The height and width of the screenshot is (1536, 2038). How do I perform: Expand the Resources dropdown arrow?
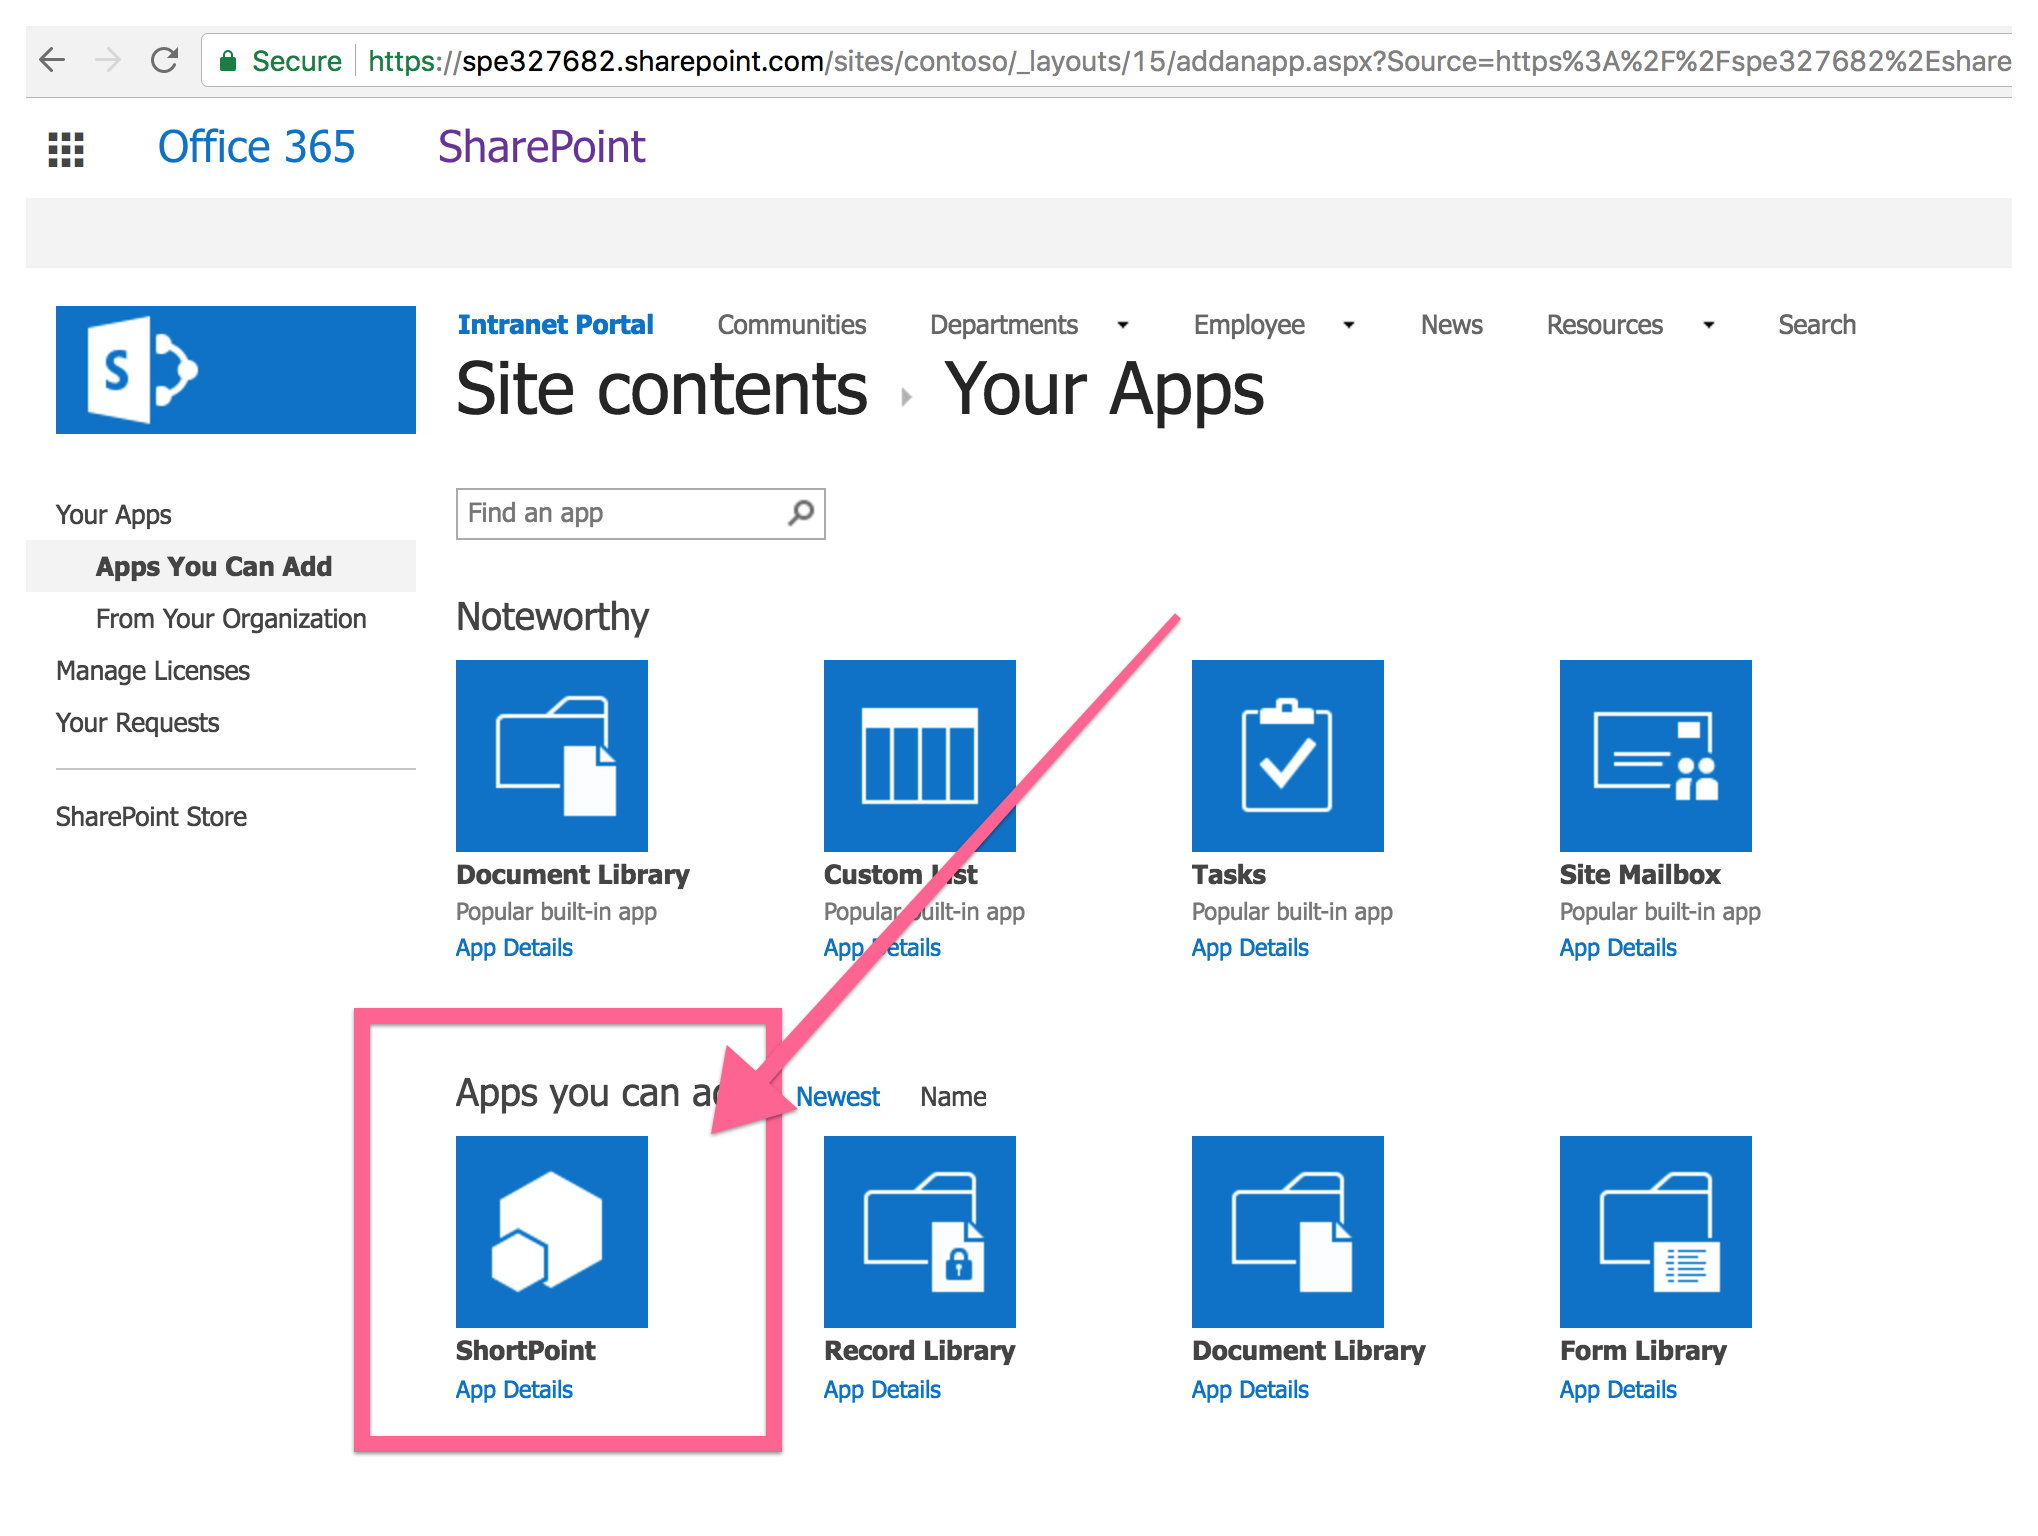click(x=1708, y=325)
